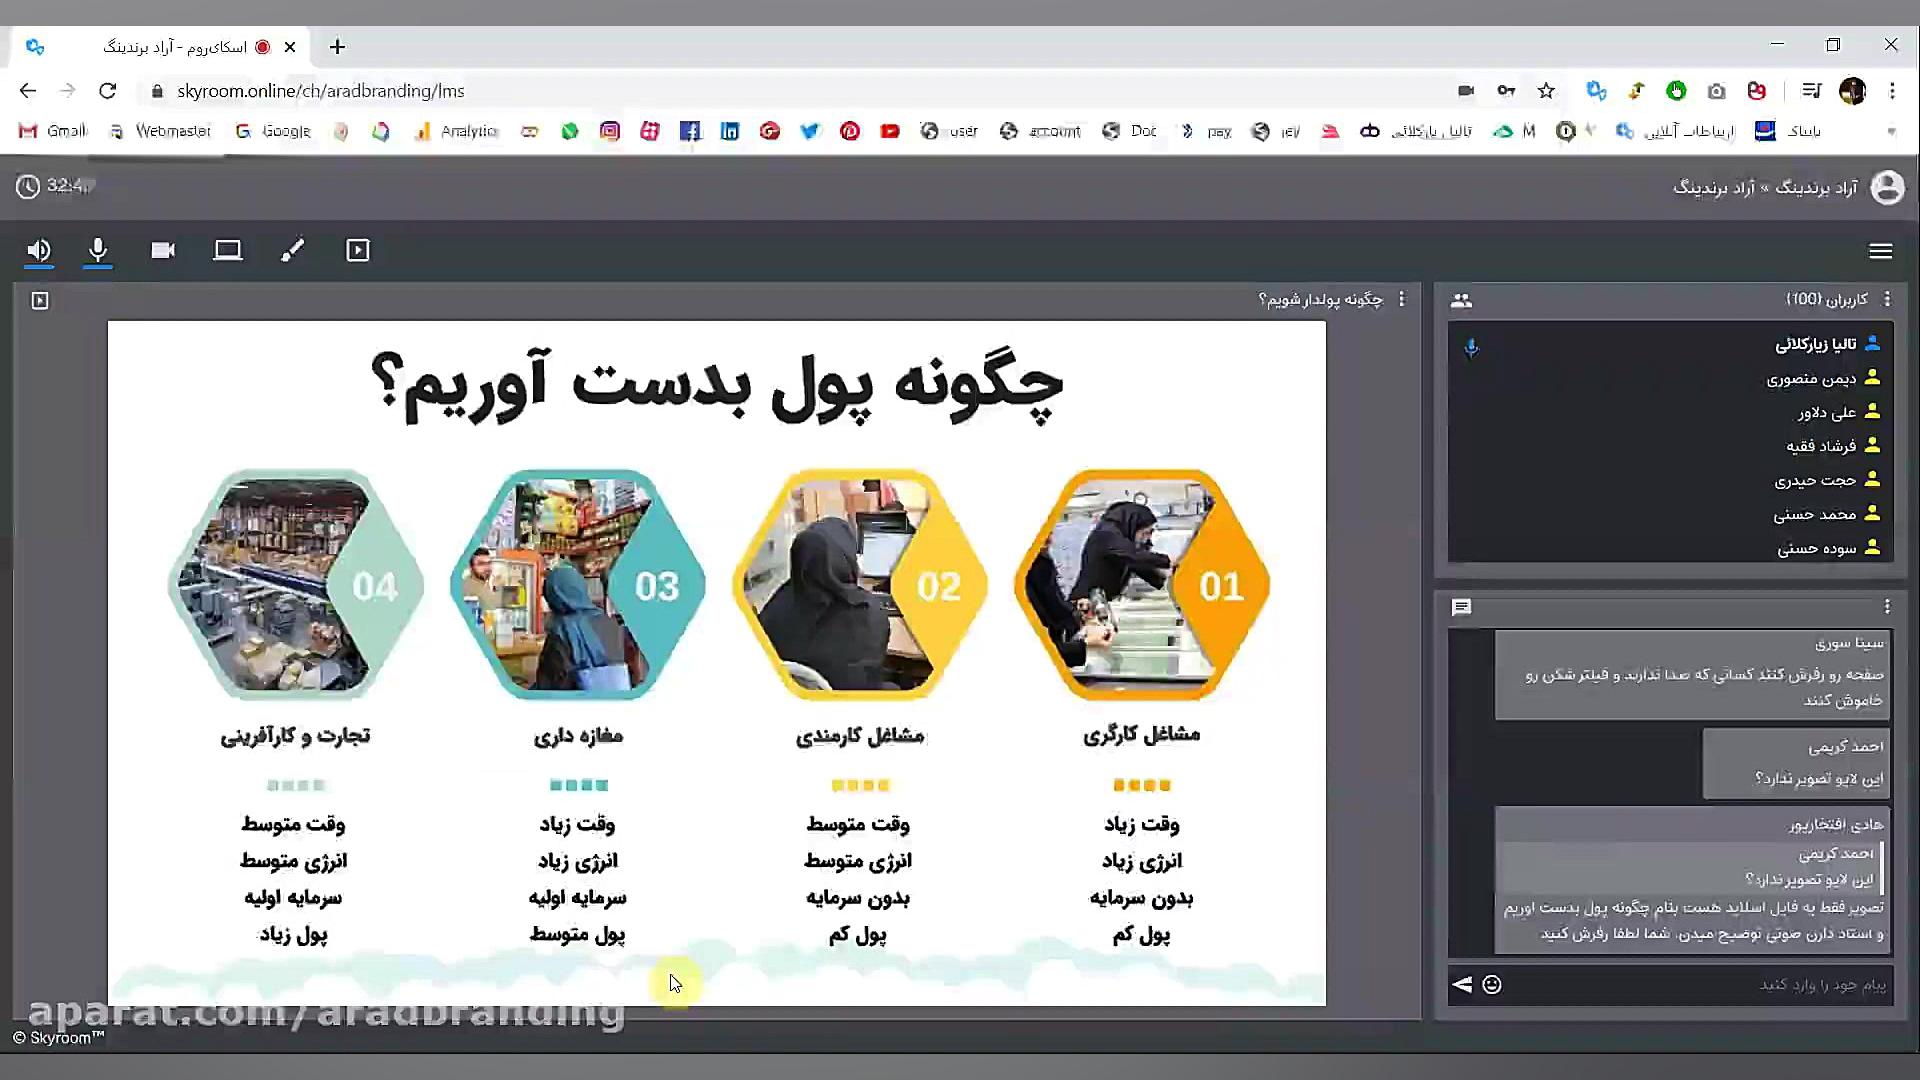1920x1080 pixels.
Task: Select the اسکای‌روم browser tab
Action: click(175, 47)
